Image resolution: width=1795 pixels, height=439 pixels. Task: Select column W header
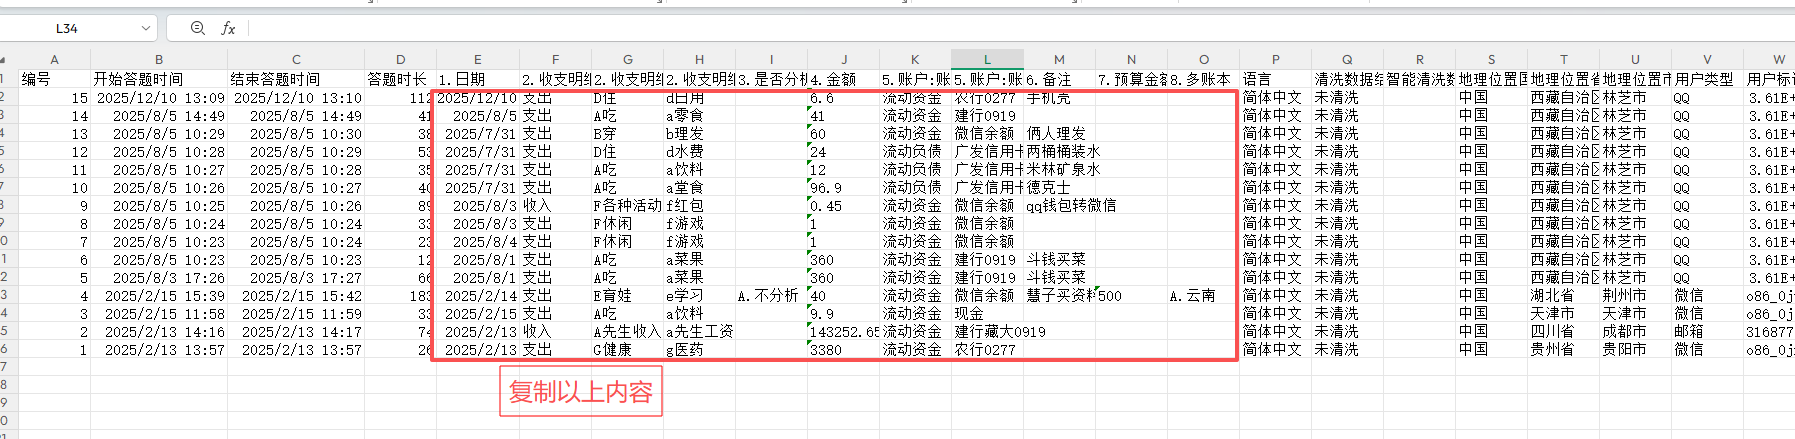pyautogui.click(x=1778, y=60)
